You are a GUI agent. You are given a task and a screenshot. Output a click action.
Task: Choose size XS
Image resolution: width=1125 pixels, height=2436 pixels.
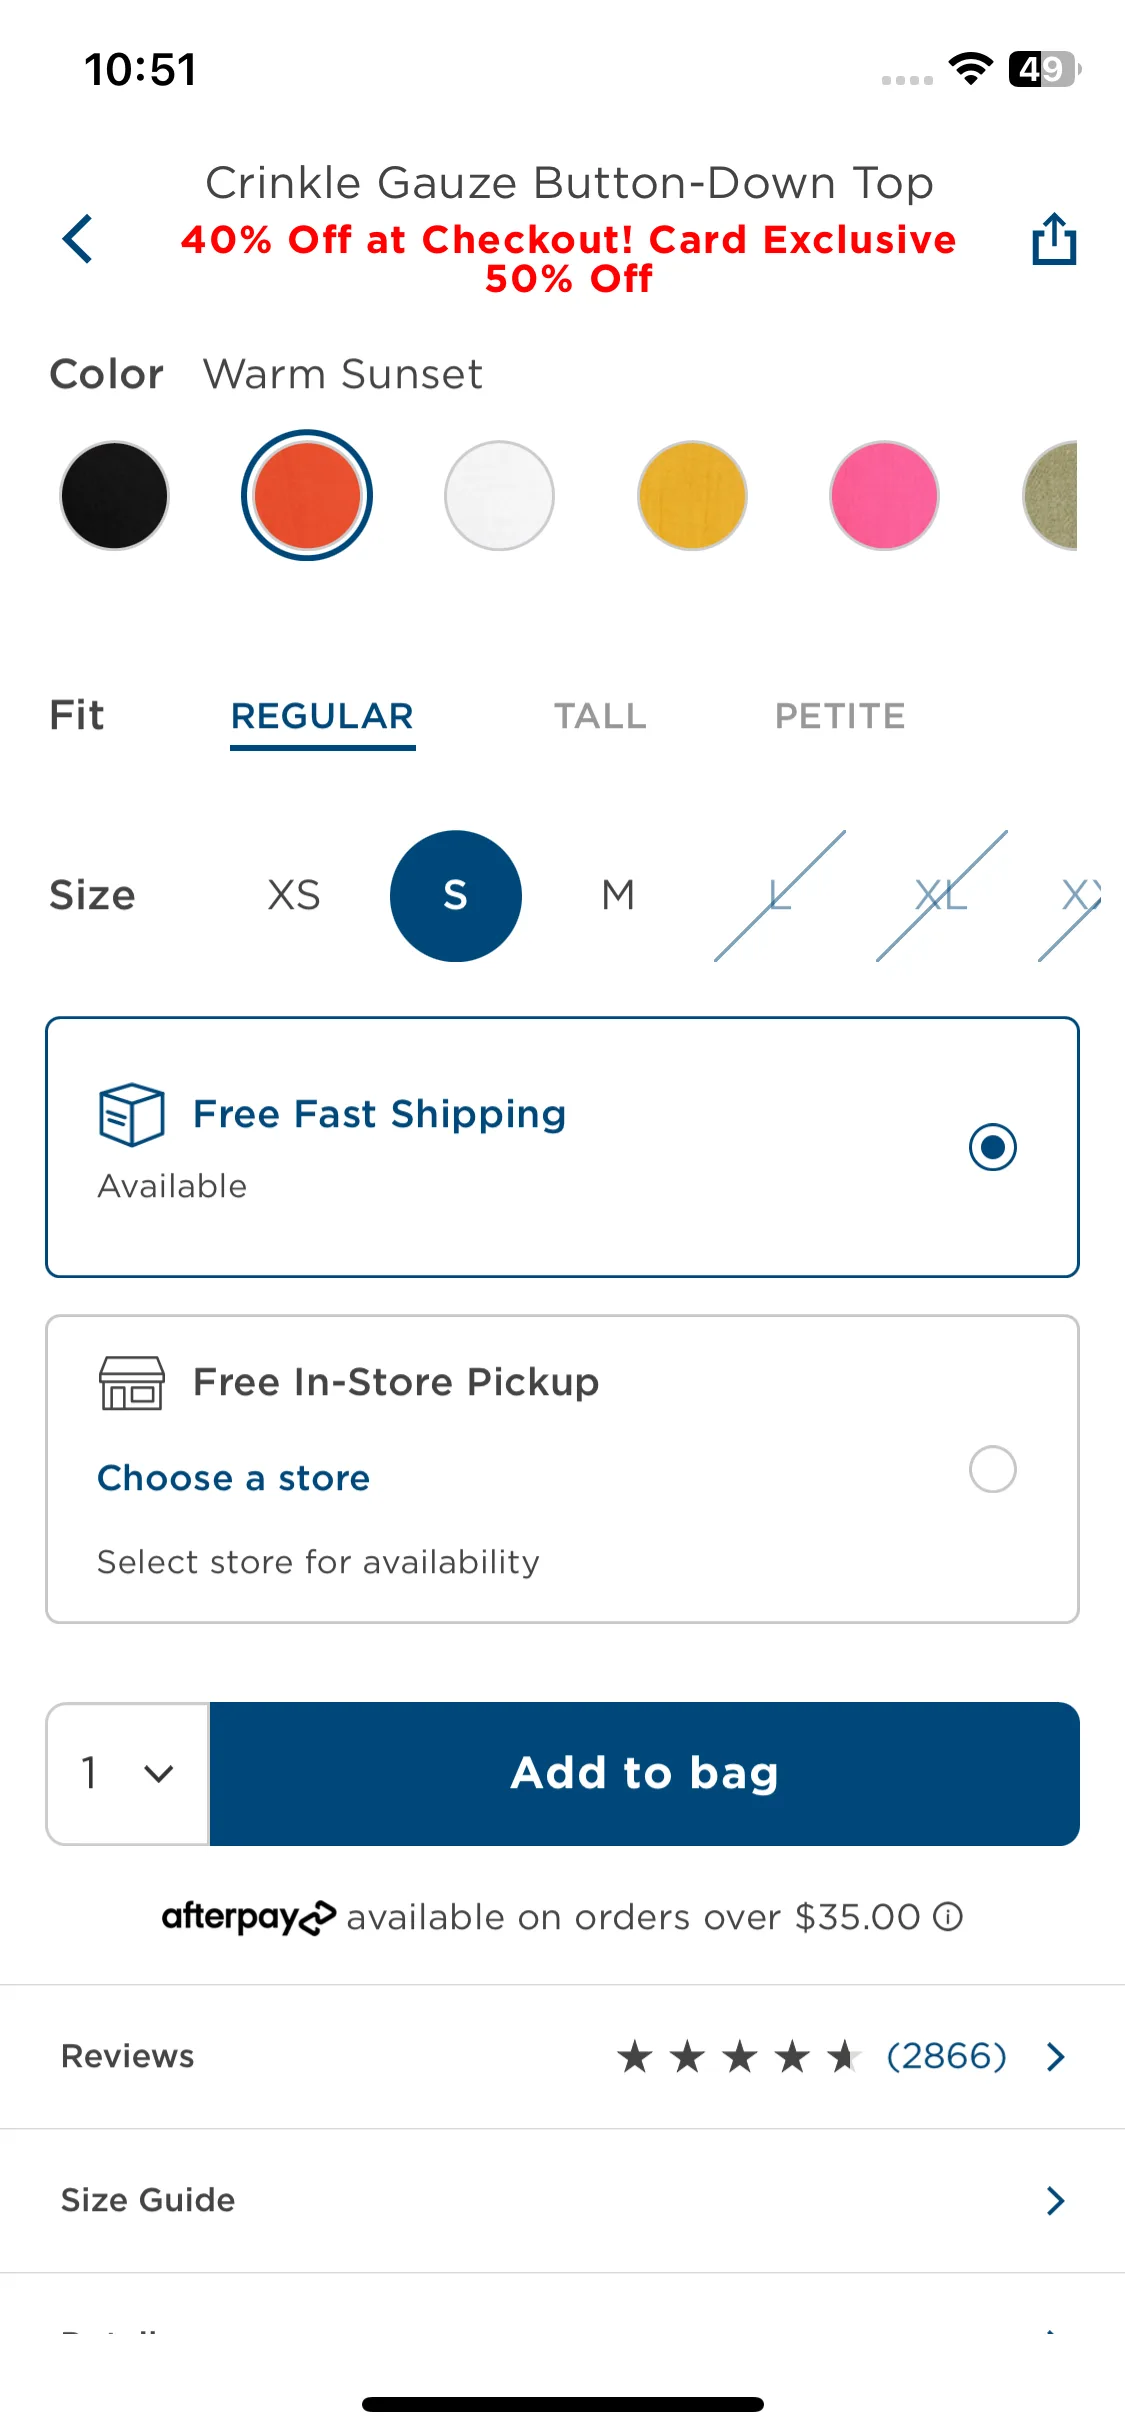click(294, 895)
